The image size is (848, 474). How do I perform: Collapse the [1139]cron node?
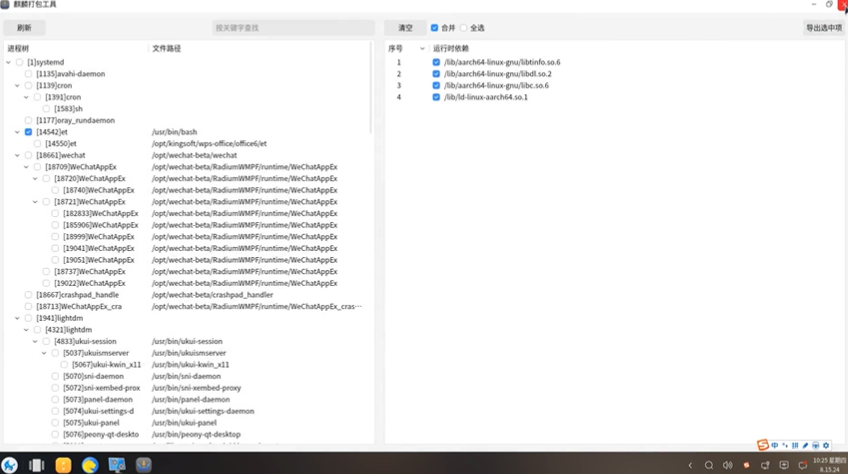17,85
